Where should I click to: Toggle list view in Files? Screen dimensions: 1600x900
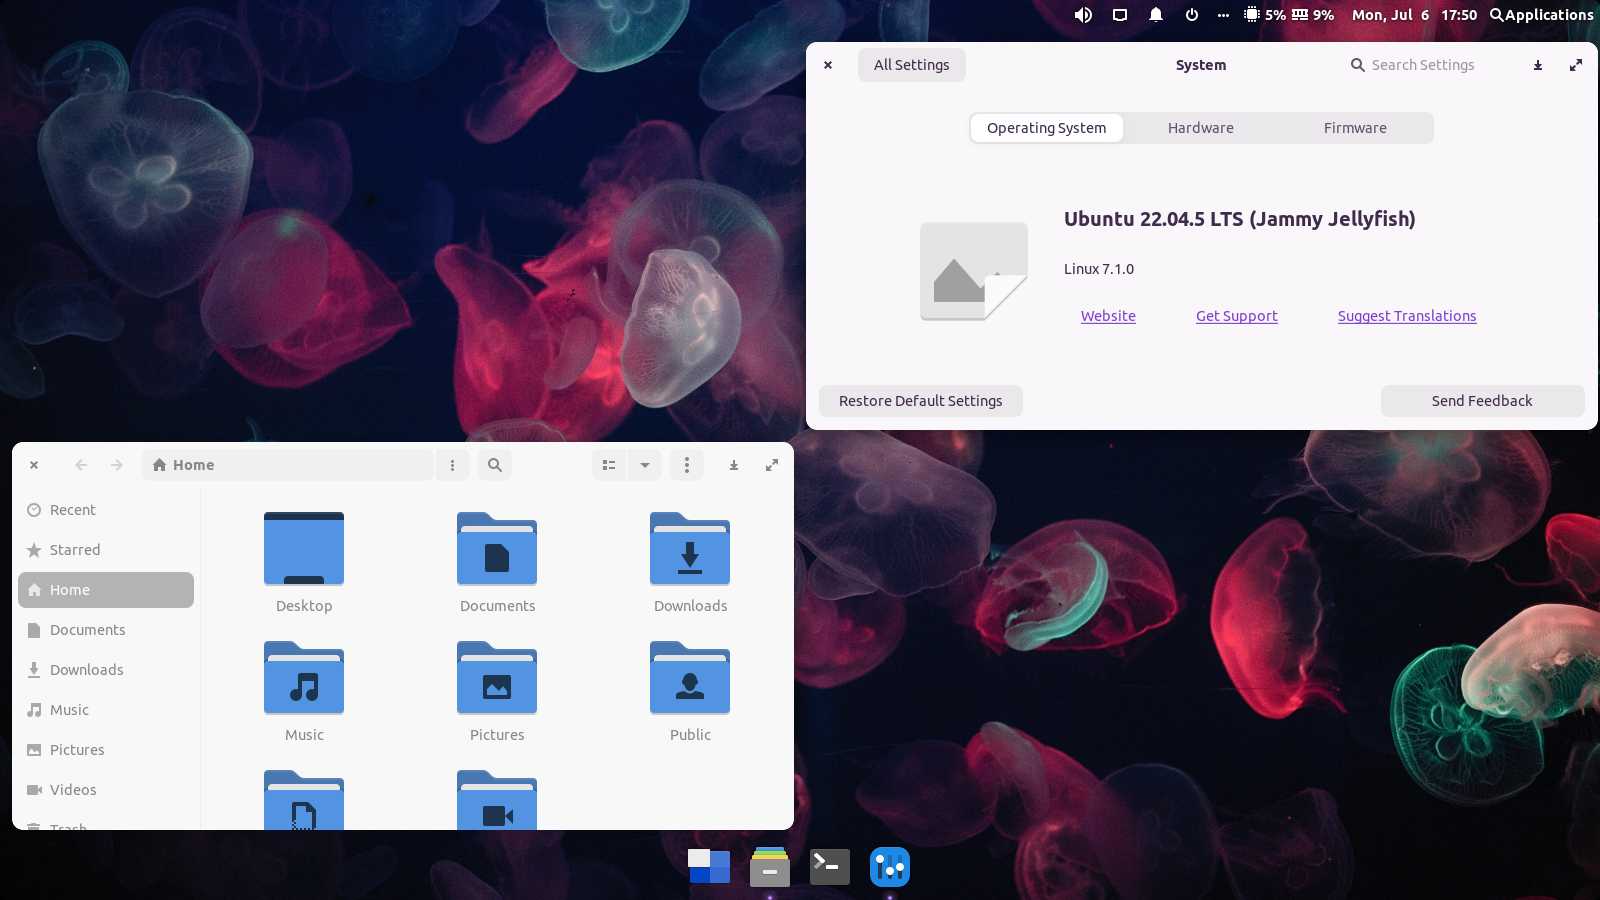point(609,465)
